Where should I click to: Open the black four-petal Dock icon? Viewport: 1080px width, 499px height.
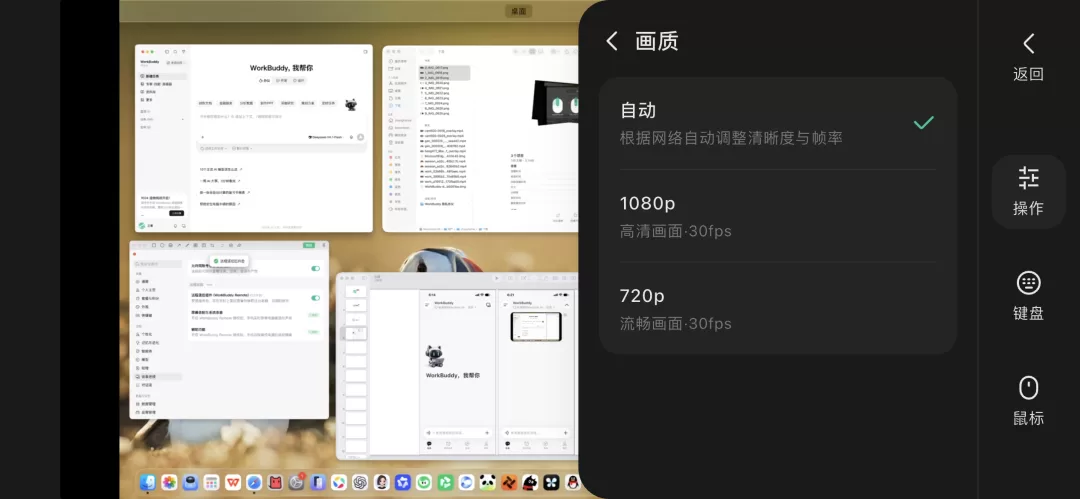pyautogui.click(x=552, y=482)
